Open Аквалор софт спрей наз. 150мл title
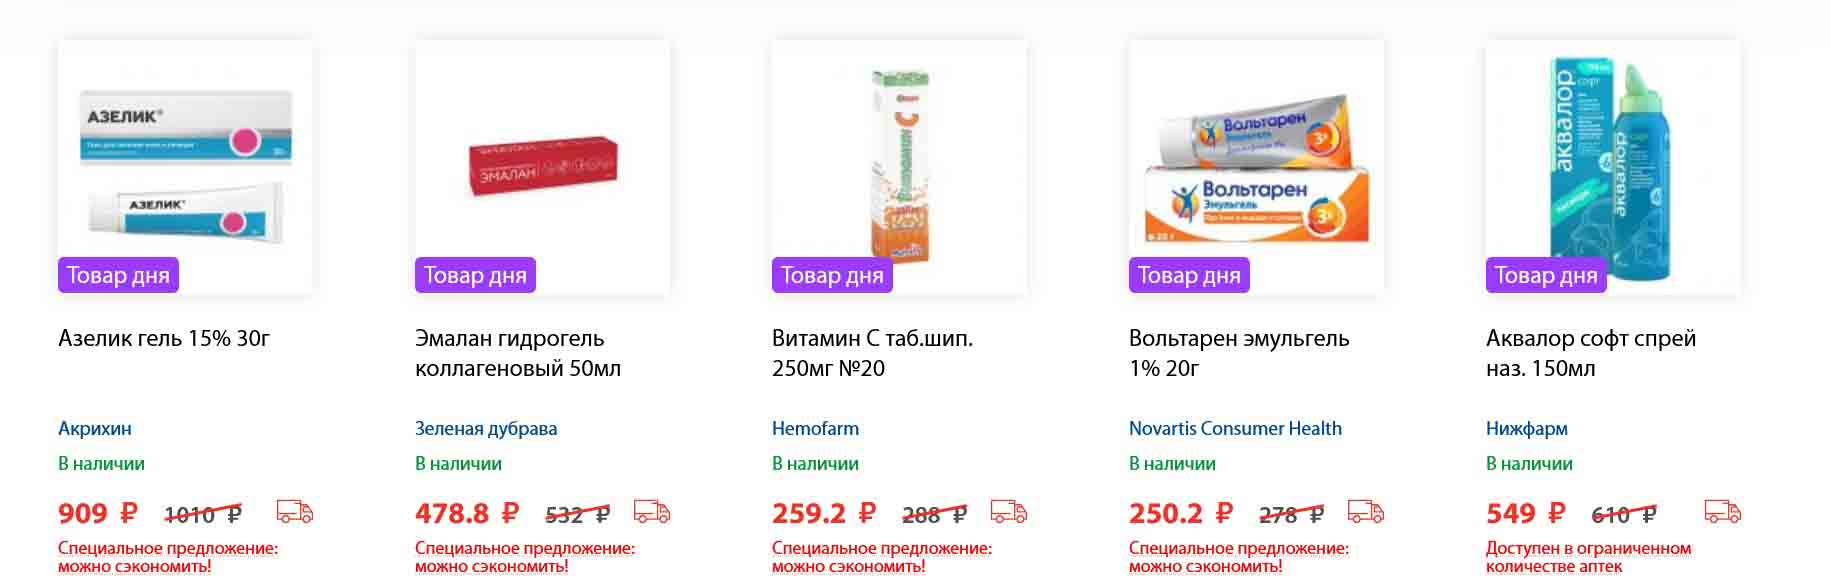The image size is (1831, 576). tap(1590, 353)
